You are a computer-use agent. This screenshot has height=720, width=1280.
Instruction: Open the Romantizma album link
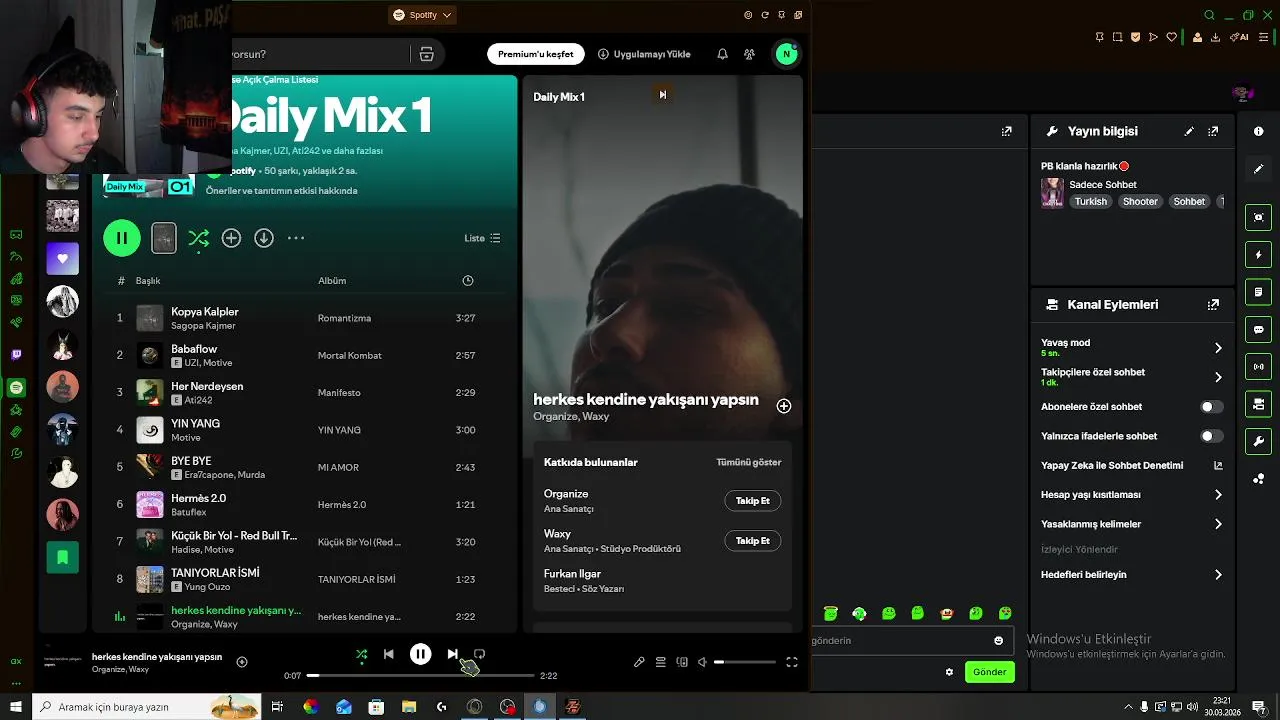pyautogui.click(x=344, y=318)
